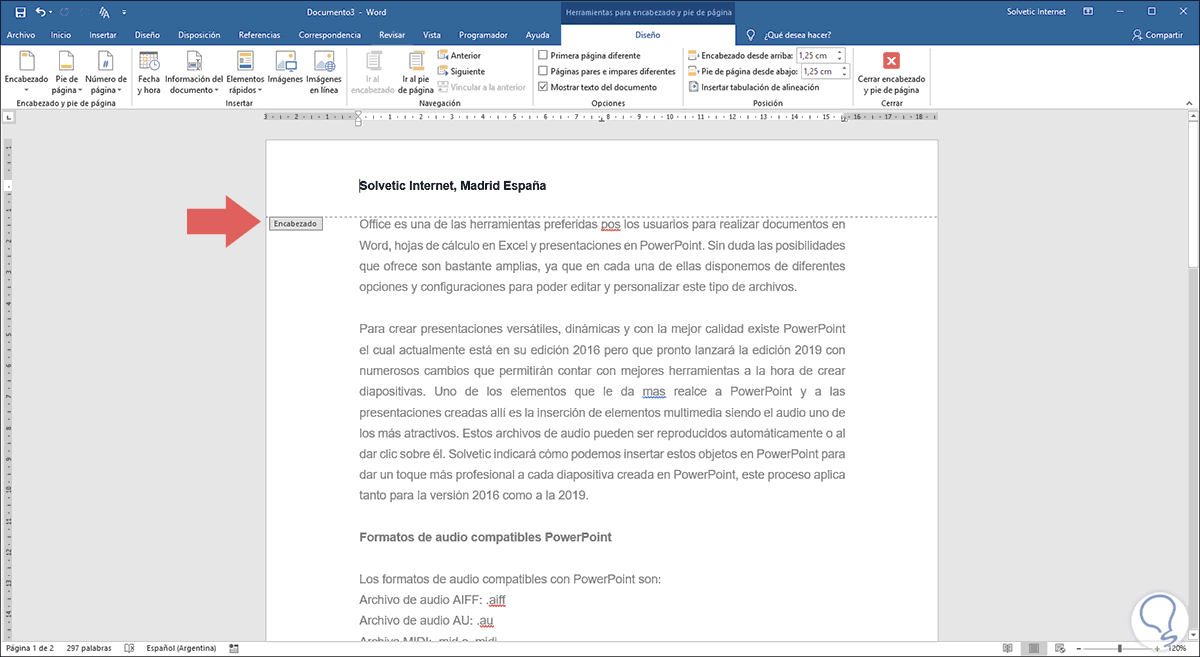Click the proofing errors icon in status bar
This screenshot has height=657, width=1200.
point(129,648)
